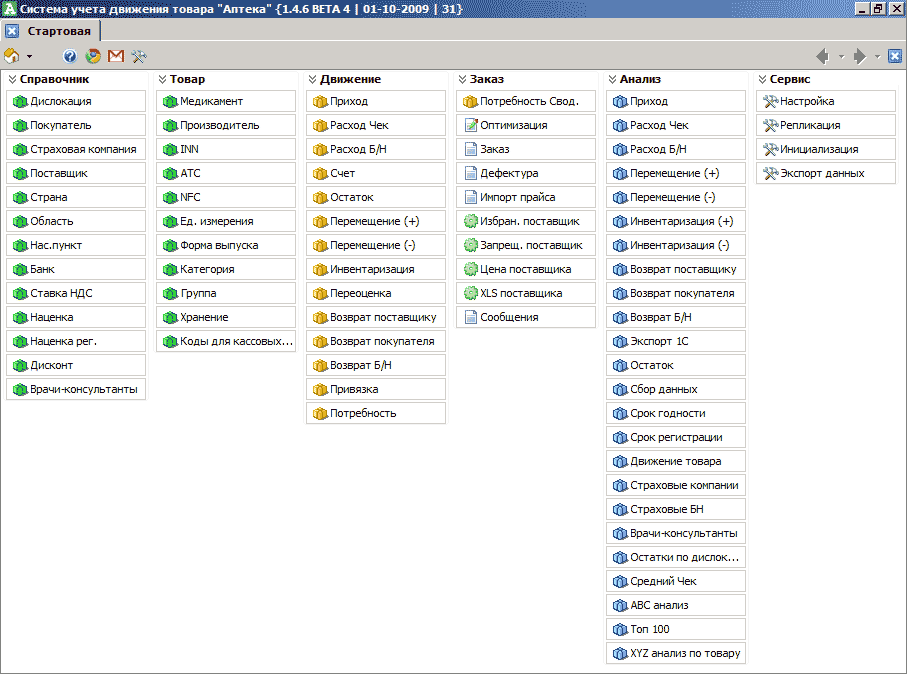The image size is (907, 674).
Task: Open Средний Чек report
Action: coord(676,581)
